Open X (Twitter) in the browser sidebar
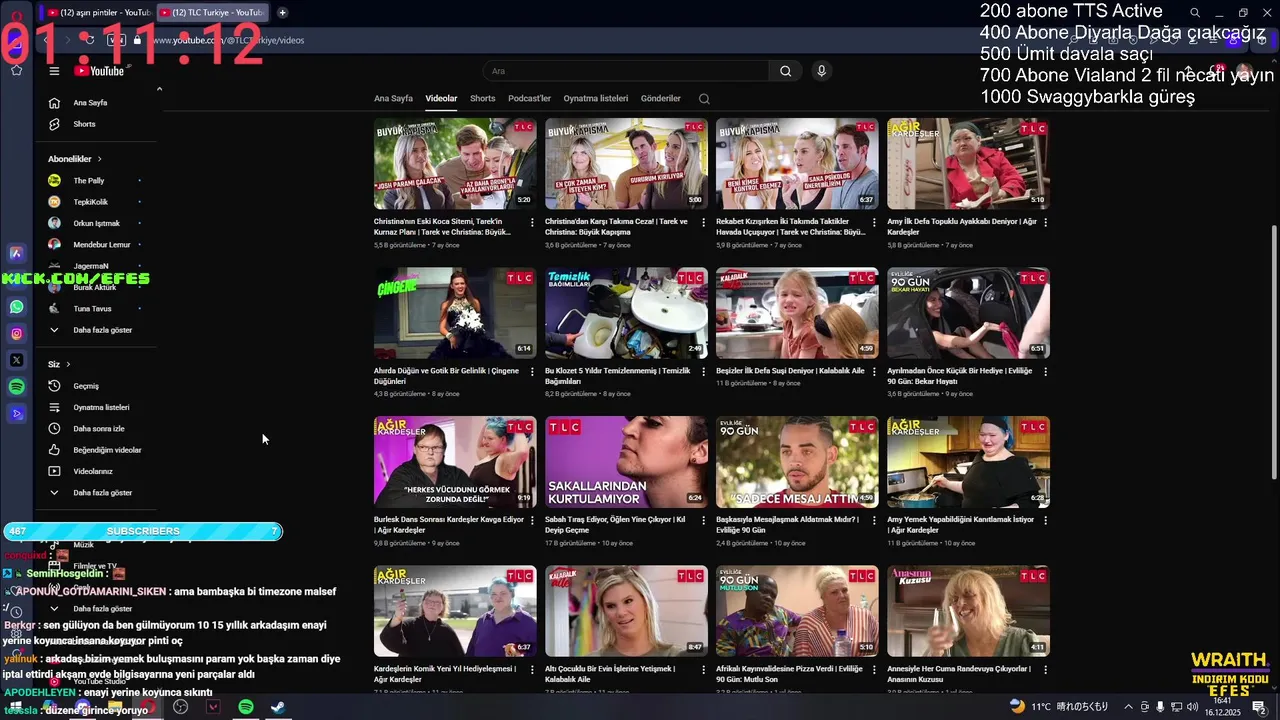The width and height of the screenshot is (1280, 720). click(x=16, y=360)
